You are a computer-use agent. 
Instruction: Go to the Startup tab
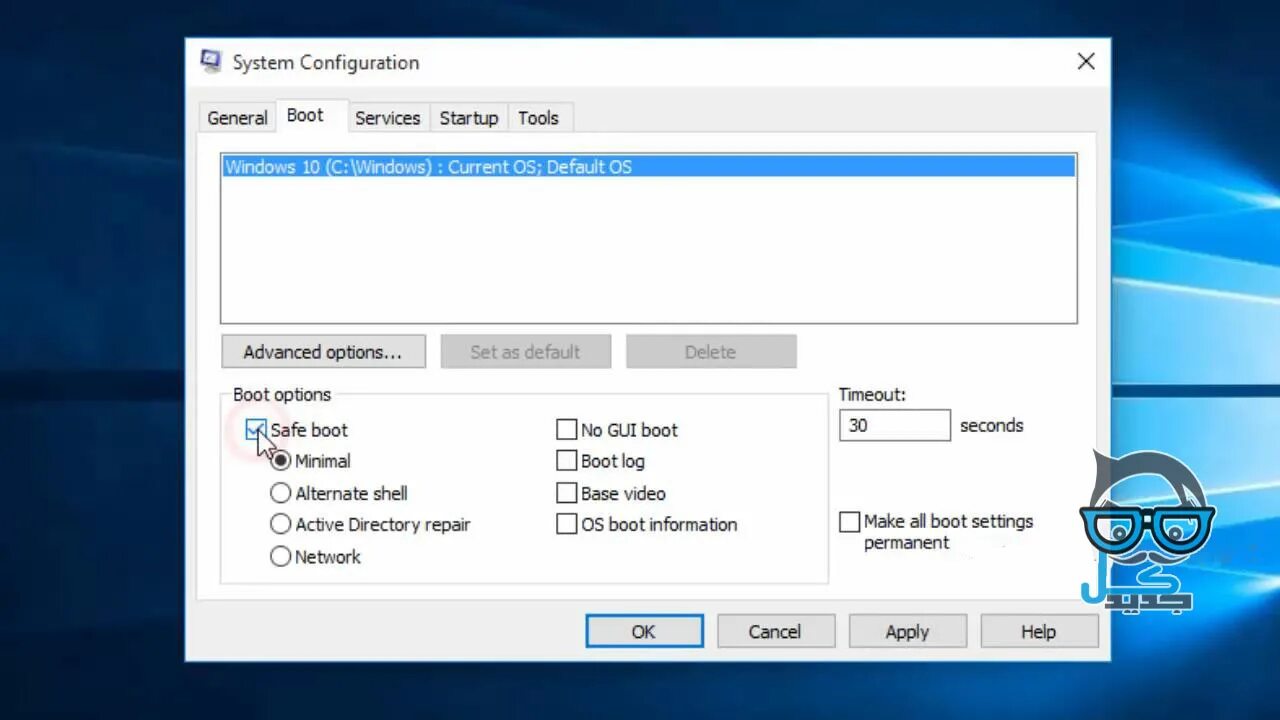point(469,118)
